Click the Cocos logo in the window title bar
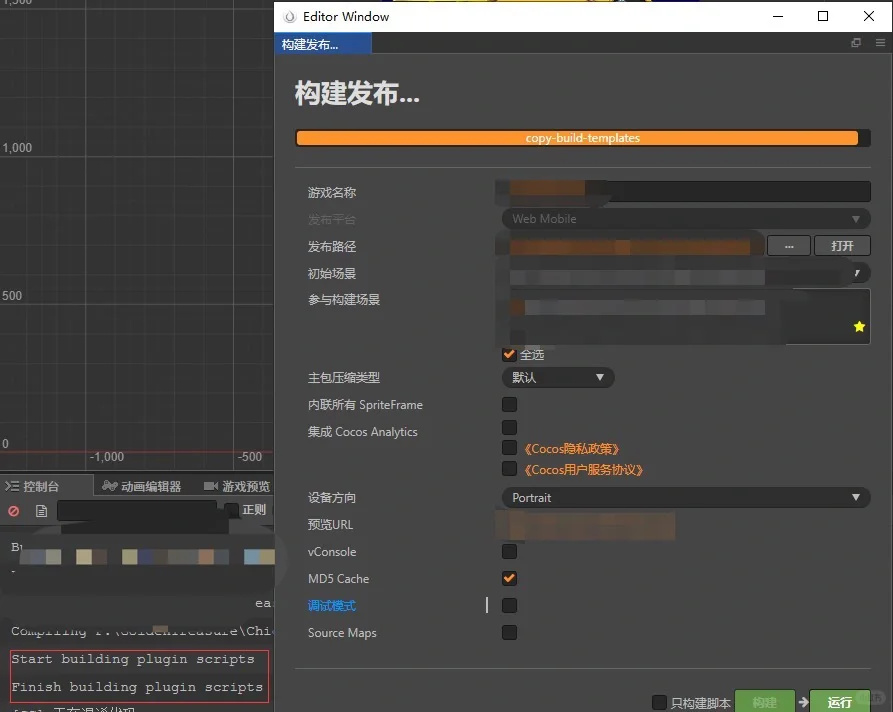 pyautogui.click(x=290, y=17)
